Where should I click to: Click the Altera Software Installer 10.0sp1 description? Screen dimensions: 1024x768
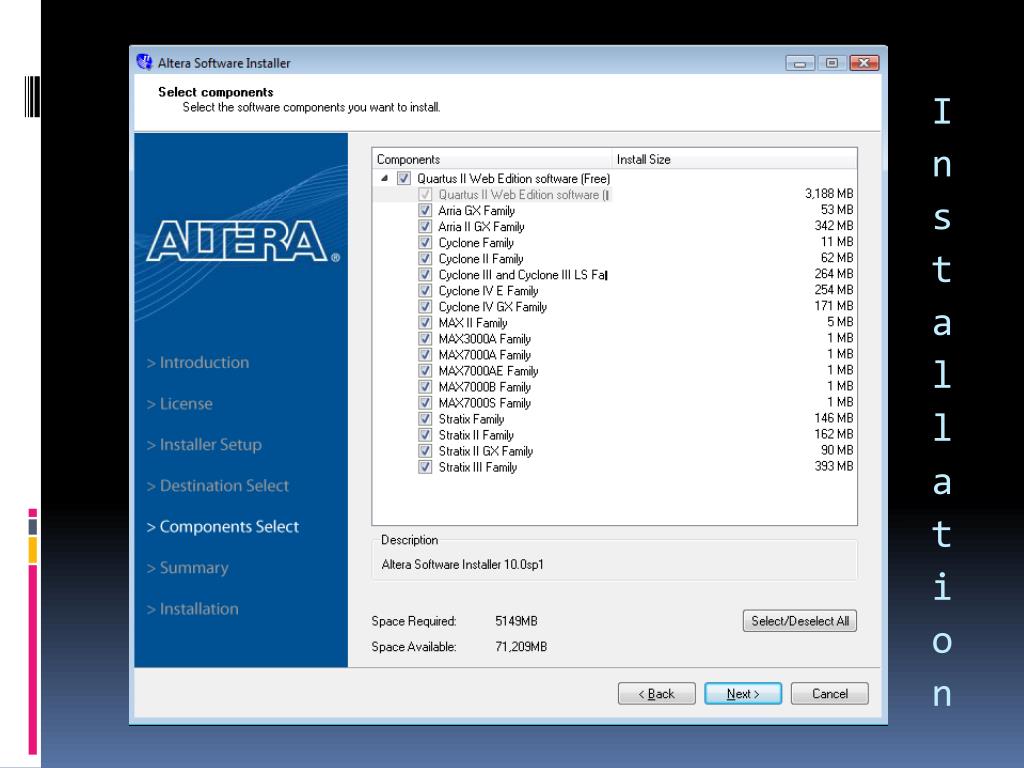(x=462, y=564)
